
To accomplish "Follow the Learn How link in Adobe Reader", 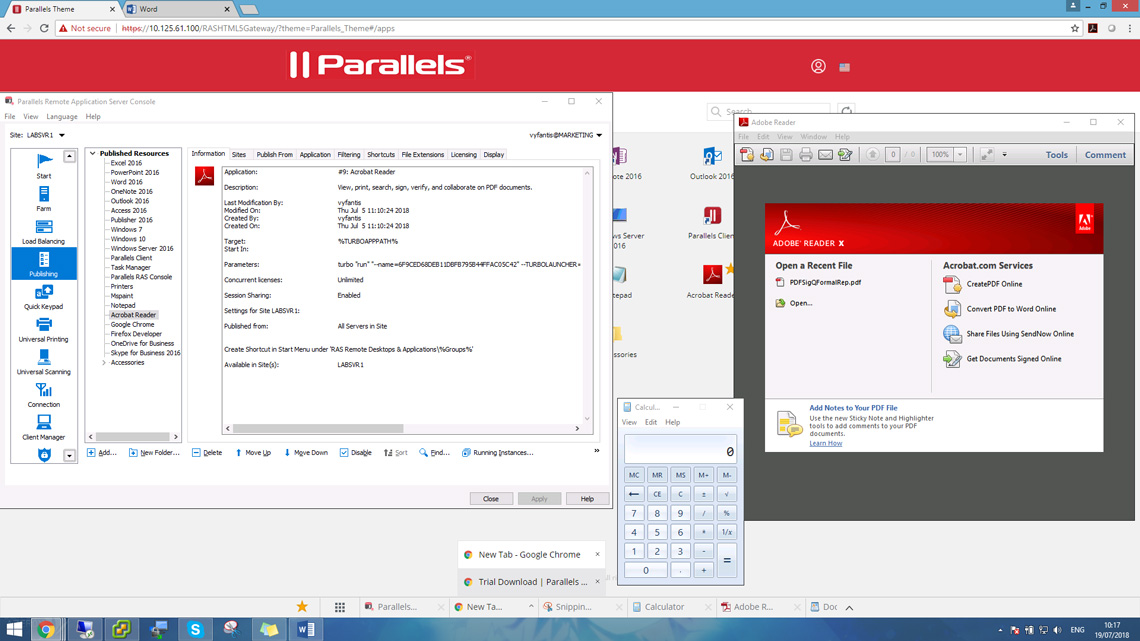I will [825, 443].
